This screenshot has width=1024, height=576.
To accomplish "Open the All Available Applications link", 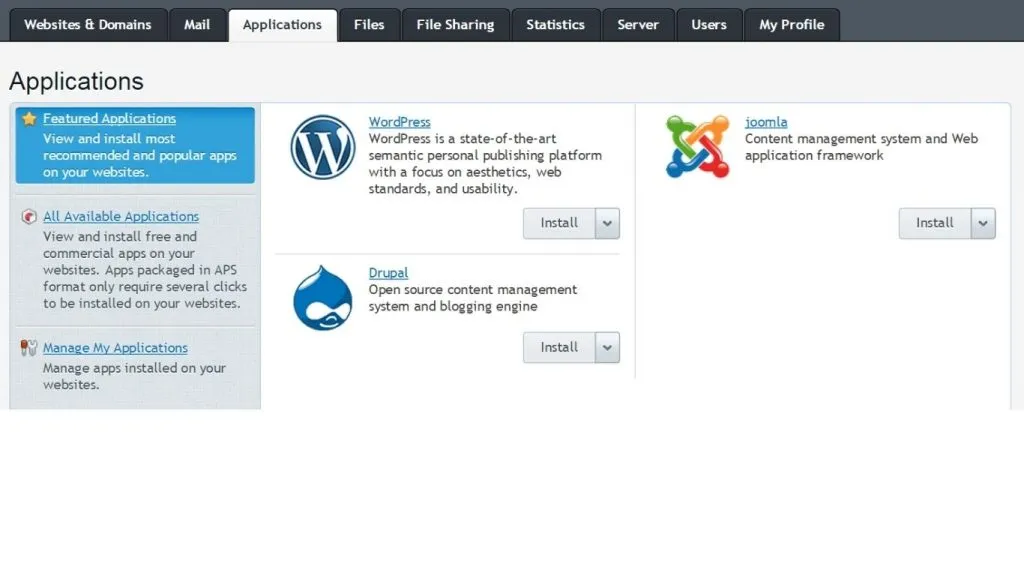I will (121, 216).
